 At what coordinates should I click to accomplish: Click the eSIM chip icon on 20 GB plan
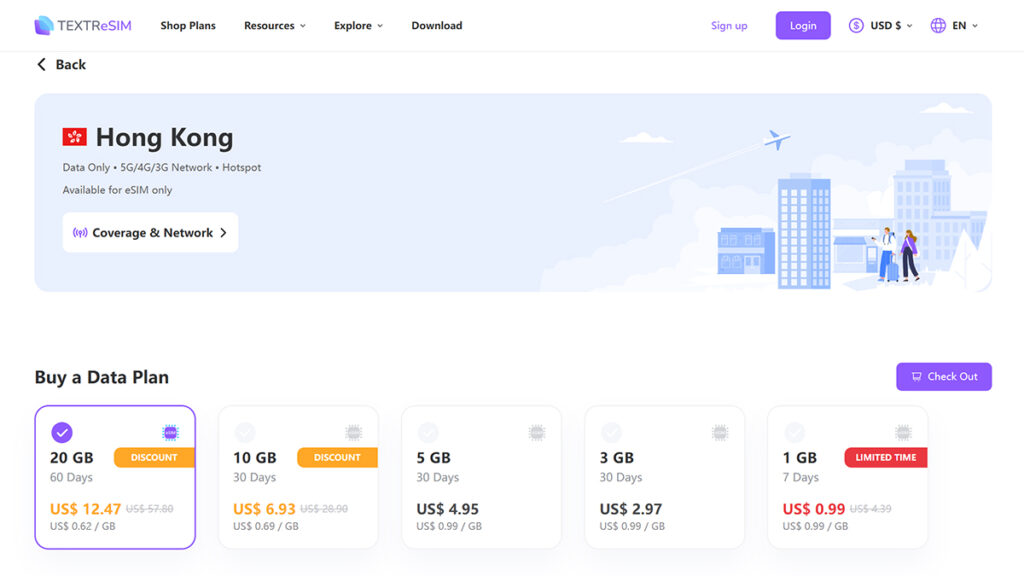coord(170,432)
